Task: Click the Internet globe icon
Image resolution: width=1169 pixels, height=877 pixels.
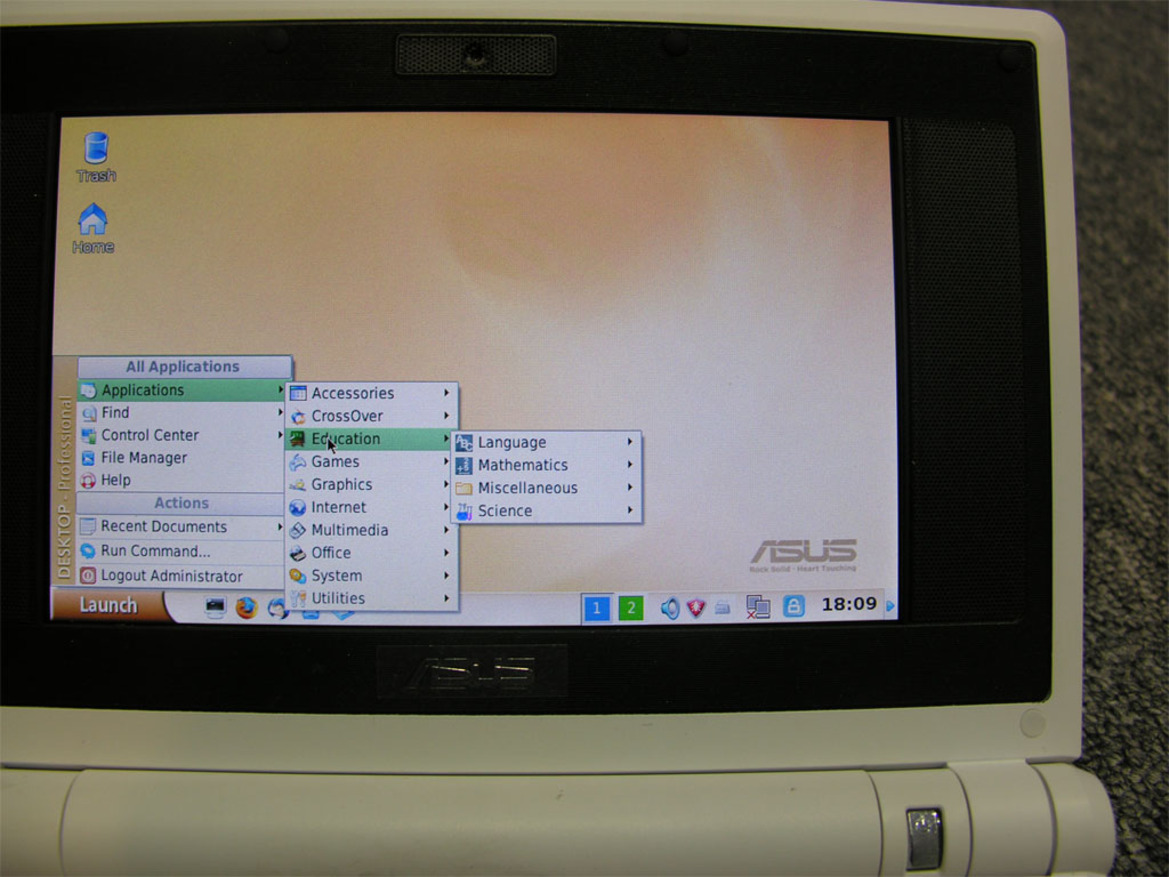Action: pyautogui.click(x=298, y=508)
